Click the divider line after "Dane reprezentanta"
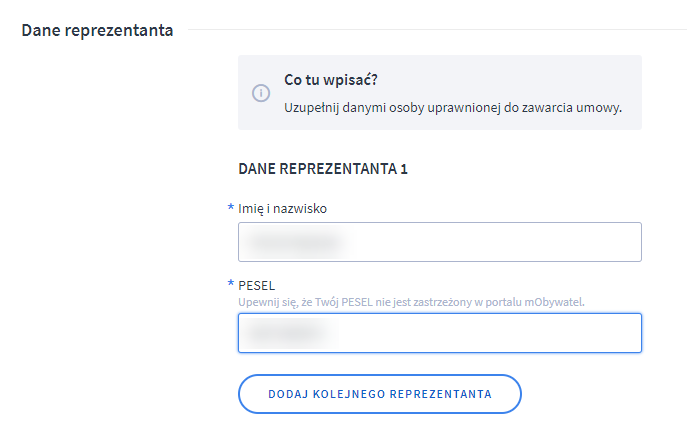Image resolution: width=687 pixels, height=439 pixels. 430,30
